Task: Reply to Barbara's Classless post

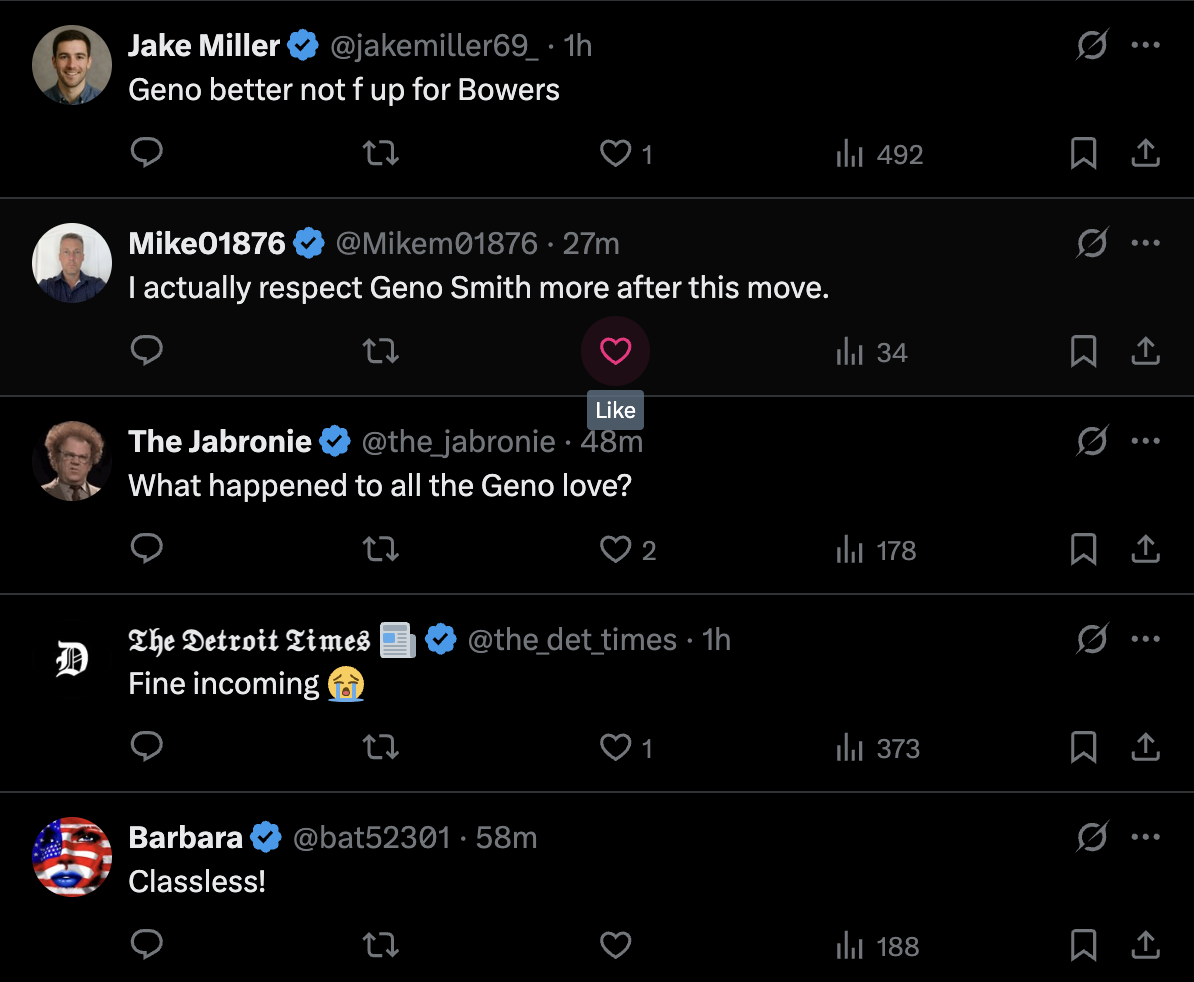Action: pos(147,945)
